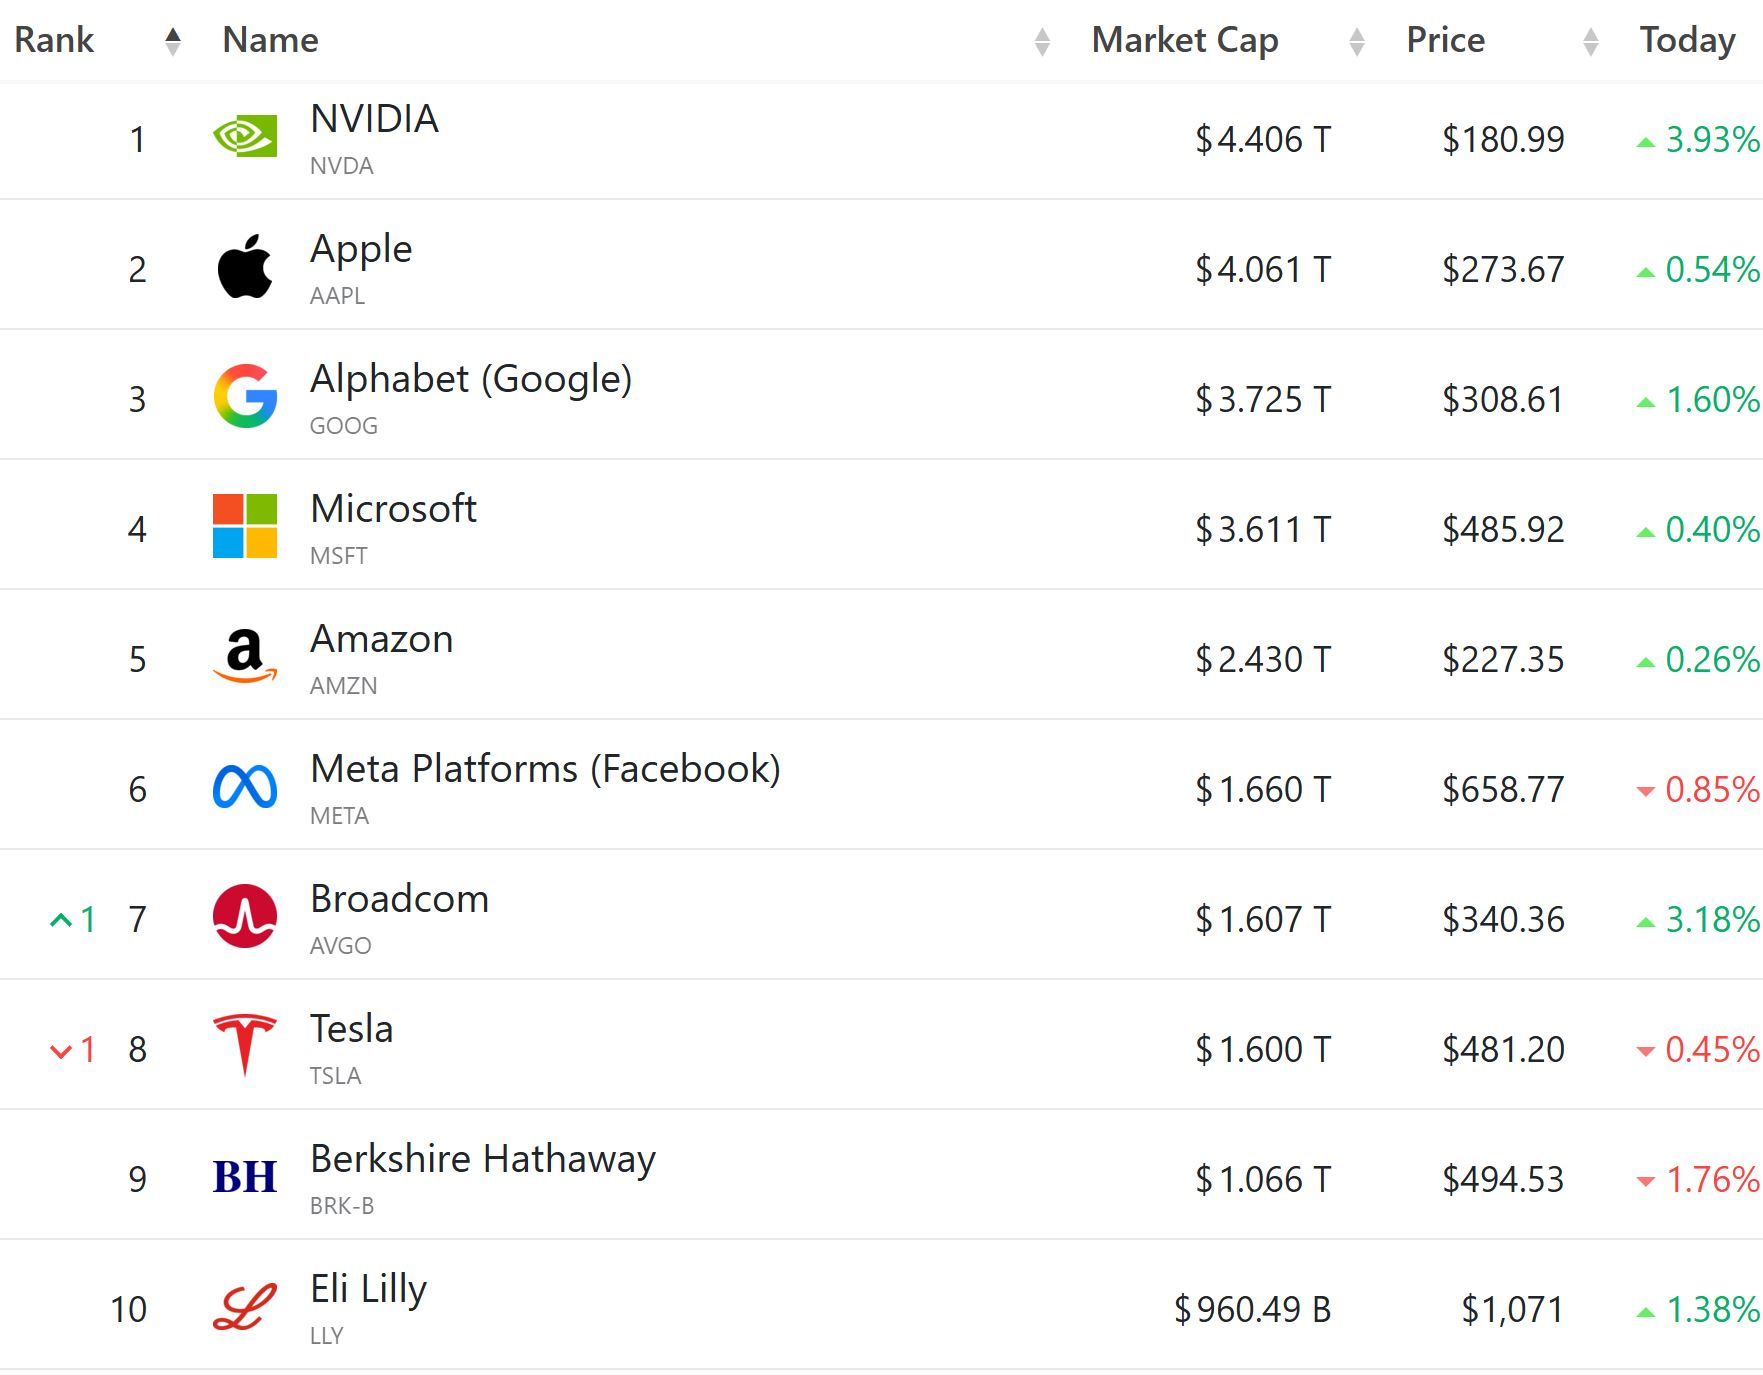
Task: Click the Tesla logo icon
Action: point(245,1045)
